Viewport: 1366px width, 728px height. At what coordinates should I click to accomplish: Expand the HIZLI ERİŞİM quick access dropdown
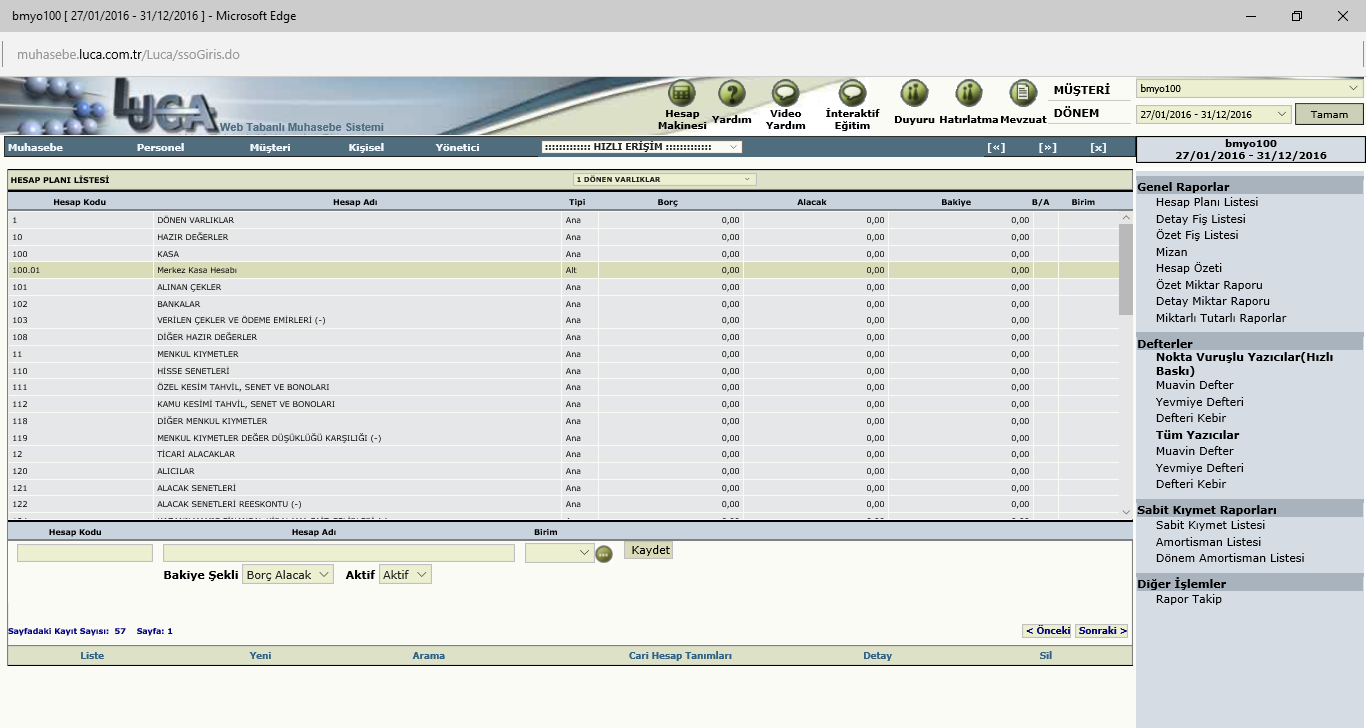(x=641, y=147)
